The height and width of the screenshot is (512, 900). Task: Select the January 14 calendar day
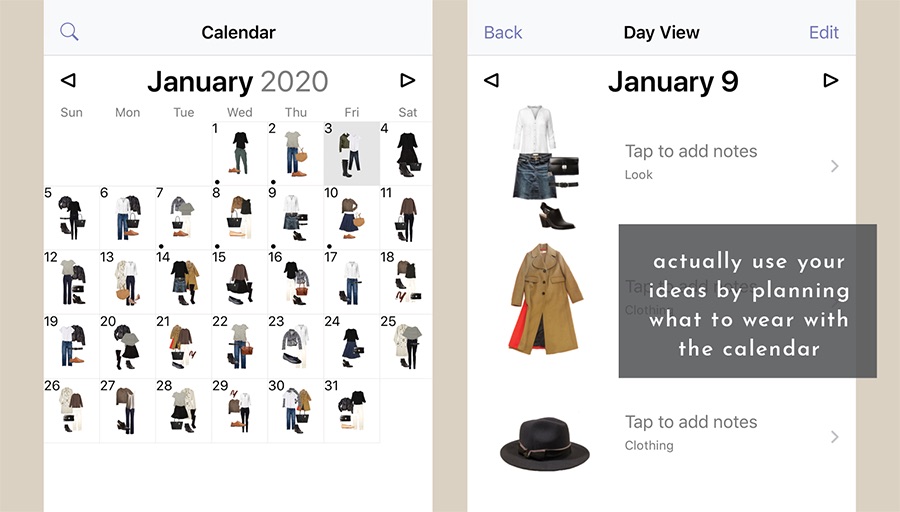coord(183,282)
